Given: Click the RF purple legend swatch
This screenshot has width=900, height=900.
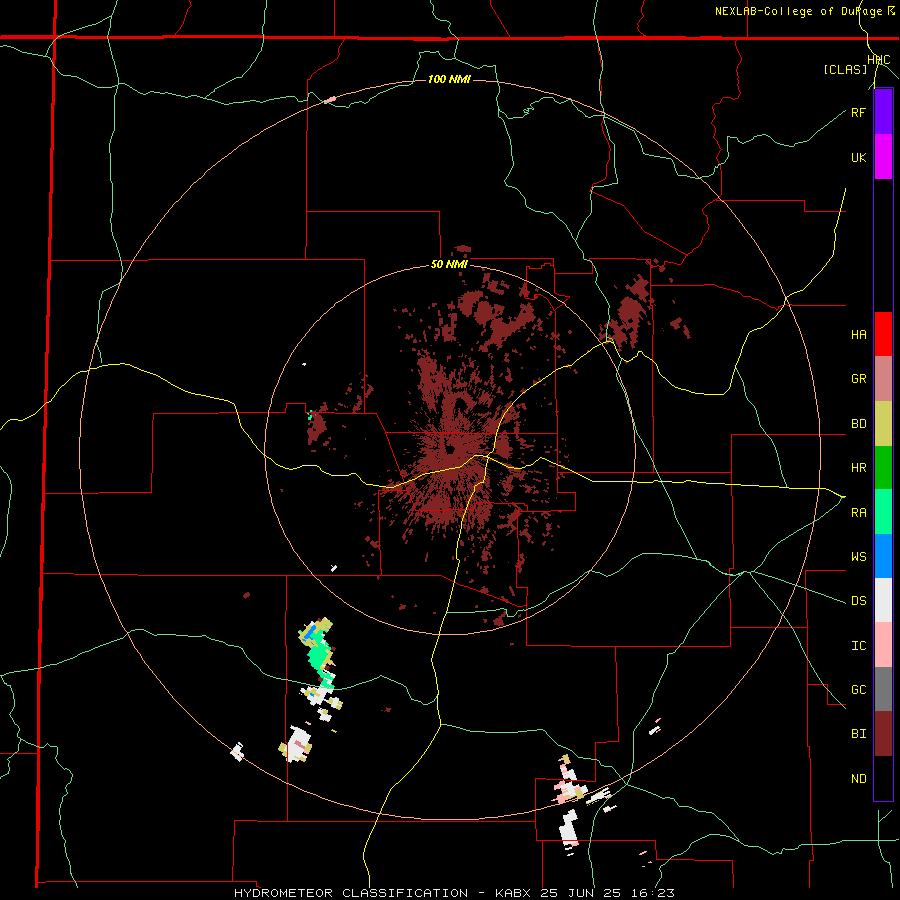Looking at the screenshot, I should [x=883, y=112].
